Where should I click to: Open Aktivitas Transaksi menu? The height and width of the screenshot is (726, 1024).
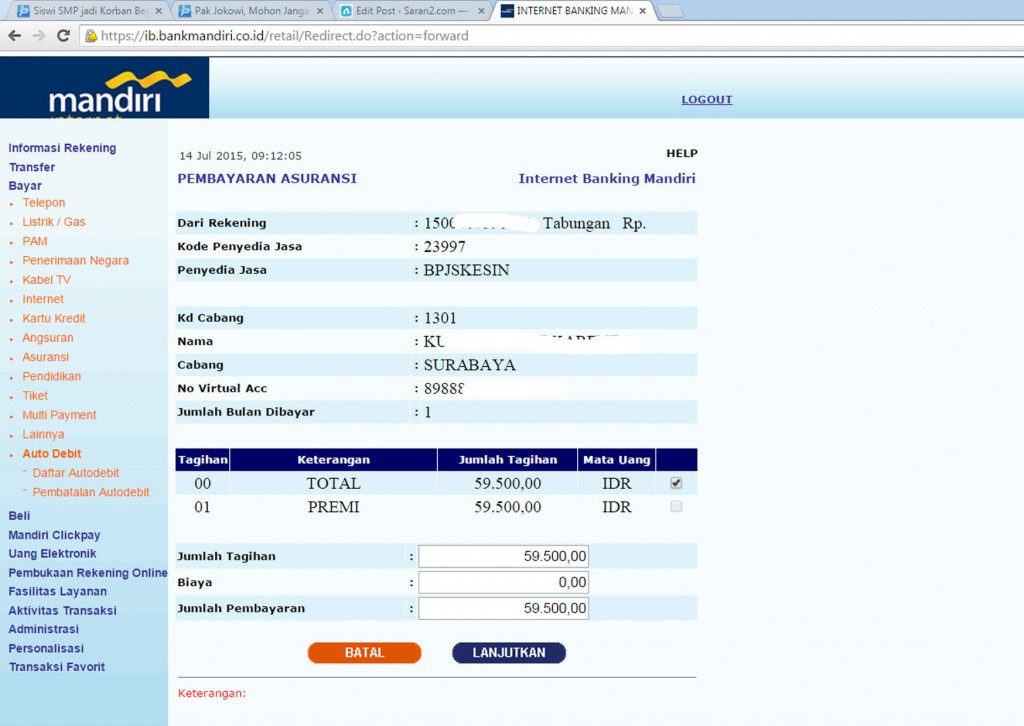(63, 610)
